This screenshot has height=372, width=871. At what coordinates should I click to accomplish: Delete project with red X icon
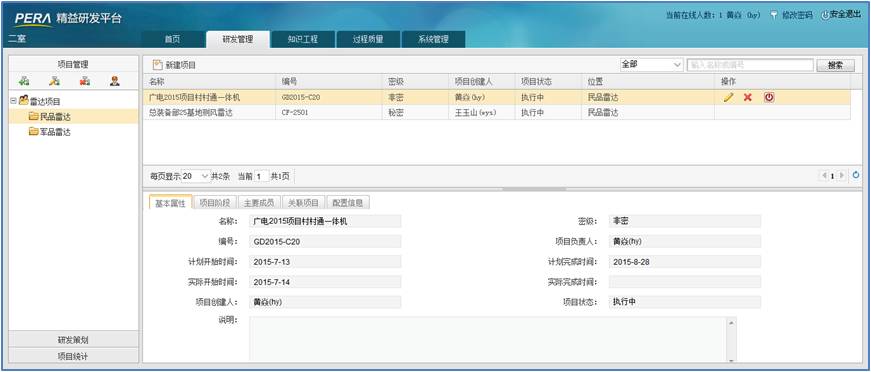pyautogui.click(x=748, y=97)
